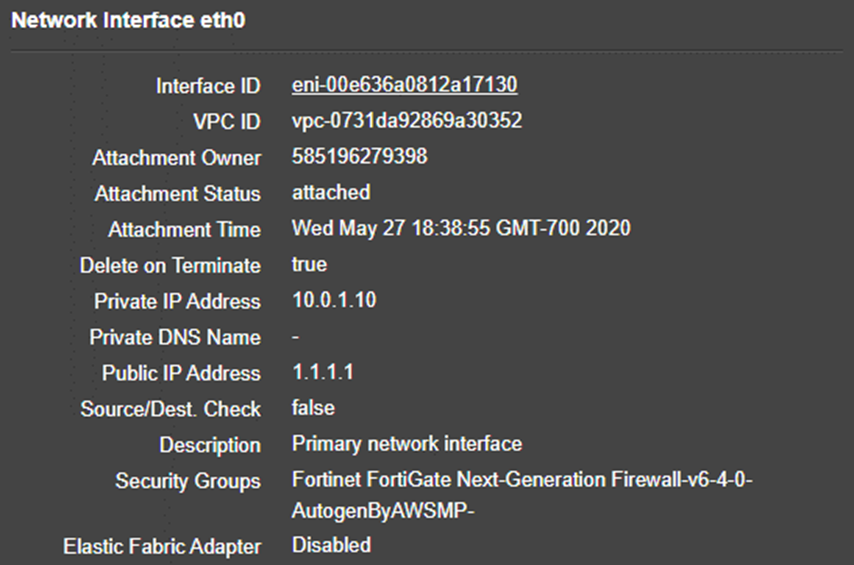Click the Attachment Status value attached

pos(331,192)
